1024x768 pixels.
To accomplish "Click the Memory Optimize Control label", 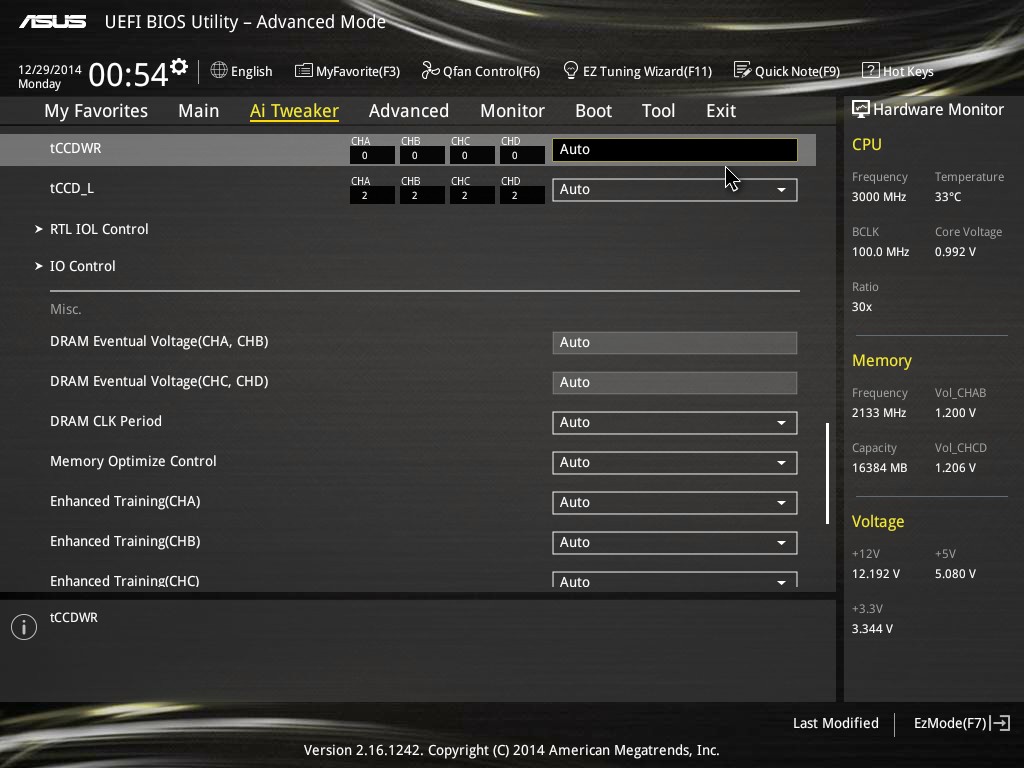I will (x=133, y=461).
